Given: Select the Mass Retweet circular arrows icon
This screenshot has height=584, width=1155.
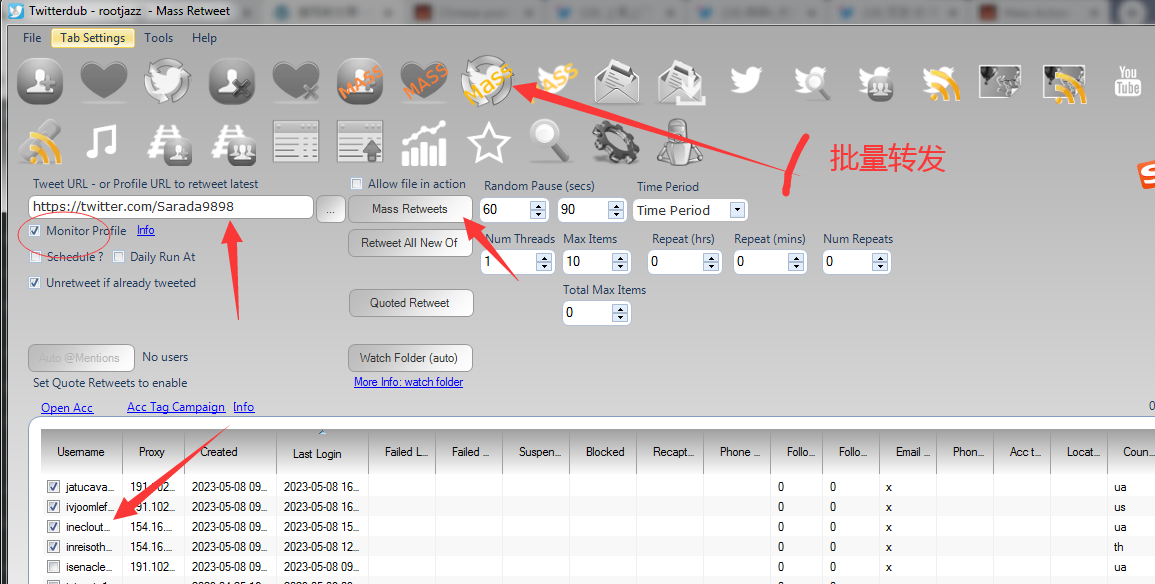Looking at the screenshot, I should [x=487, y=81].
